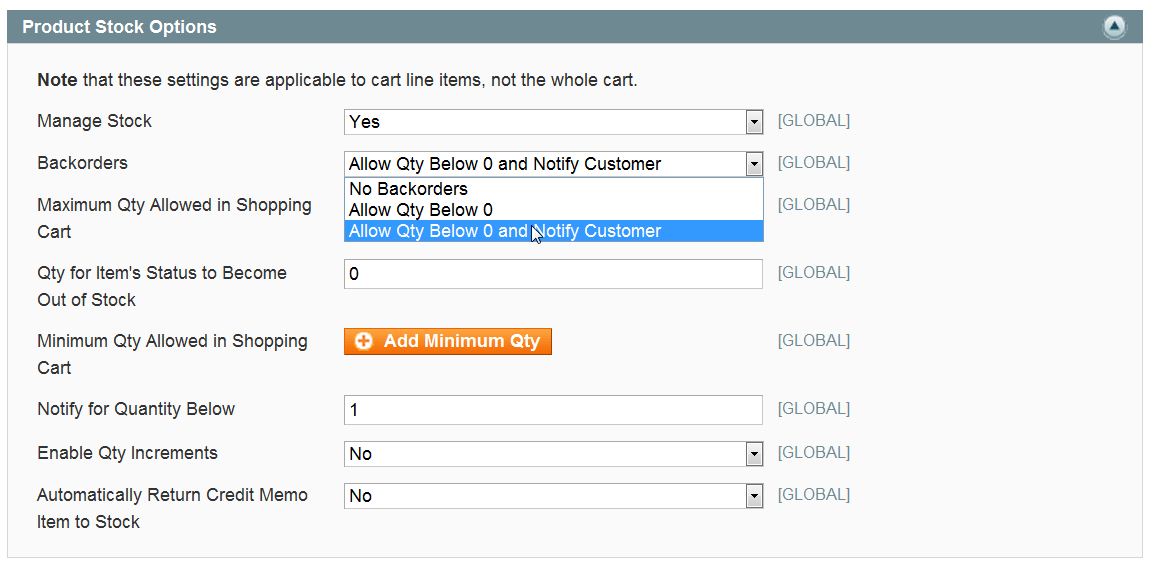Click the Product Stock Options header title

coord(119,27)
